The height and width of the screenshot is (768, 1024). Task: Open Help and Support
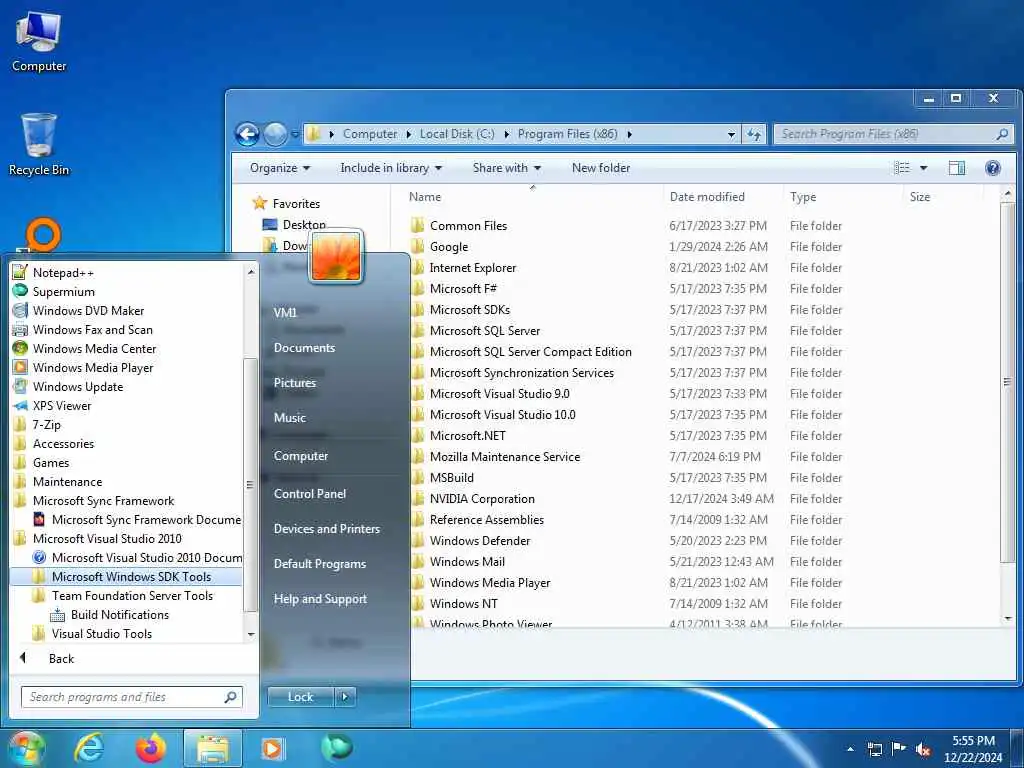tap(320, 599)
